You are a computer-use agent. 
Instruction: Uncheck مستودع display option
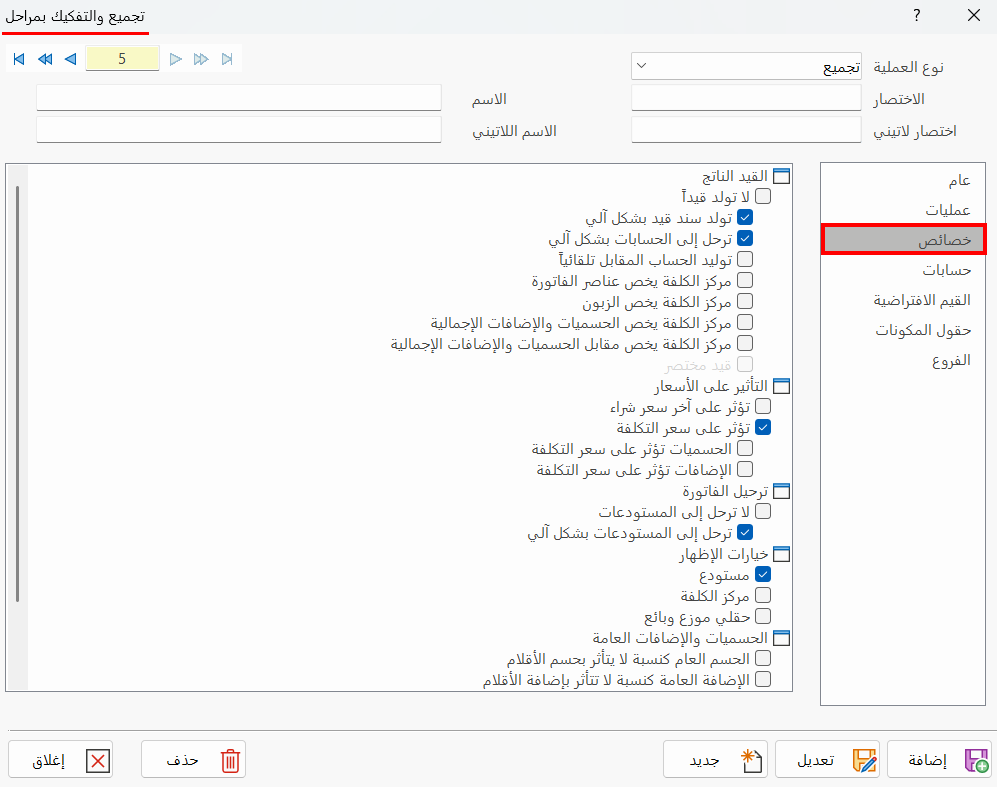tap(763, 574)
